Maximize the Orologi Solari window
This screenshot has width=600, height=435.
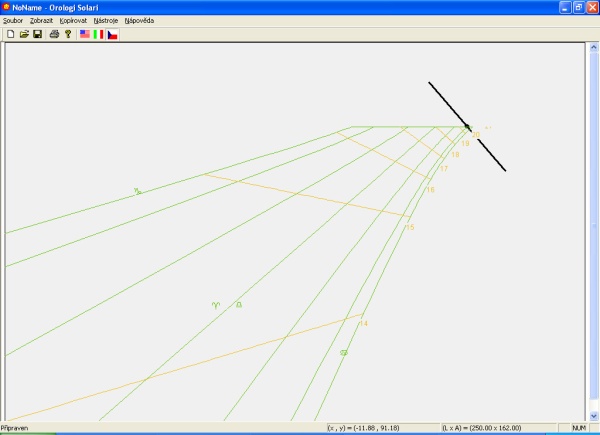coord(577,6)
